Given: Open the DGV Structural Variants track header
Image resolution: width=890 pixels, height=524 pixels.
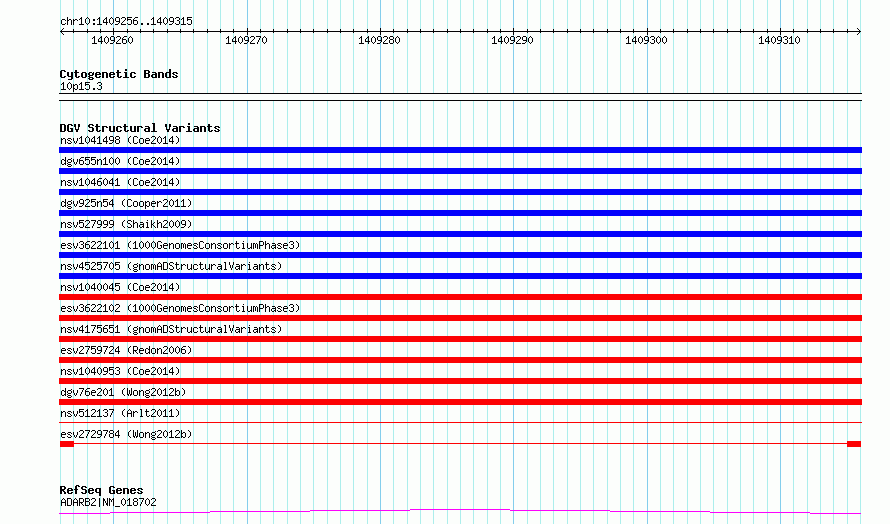Looking at the screenshot, I should pyautogui.click(x=140, y=128).
